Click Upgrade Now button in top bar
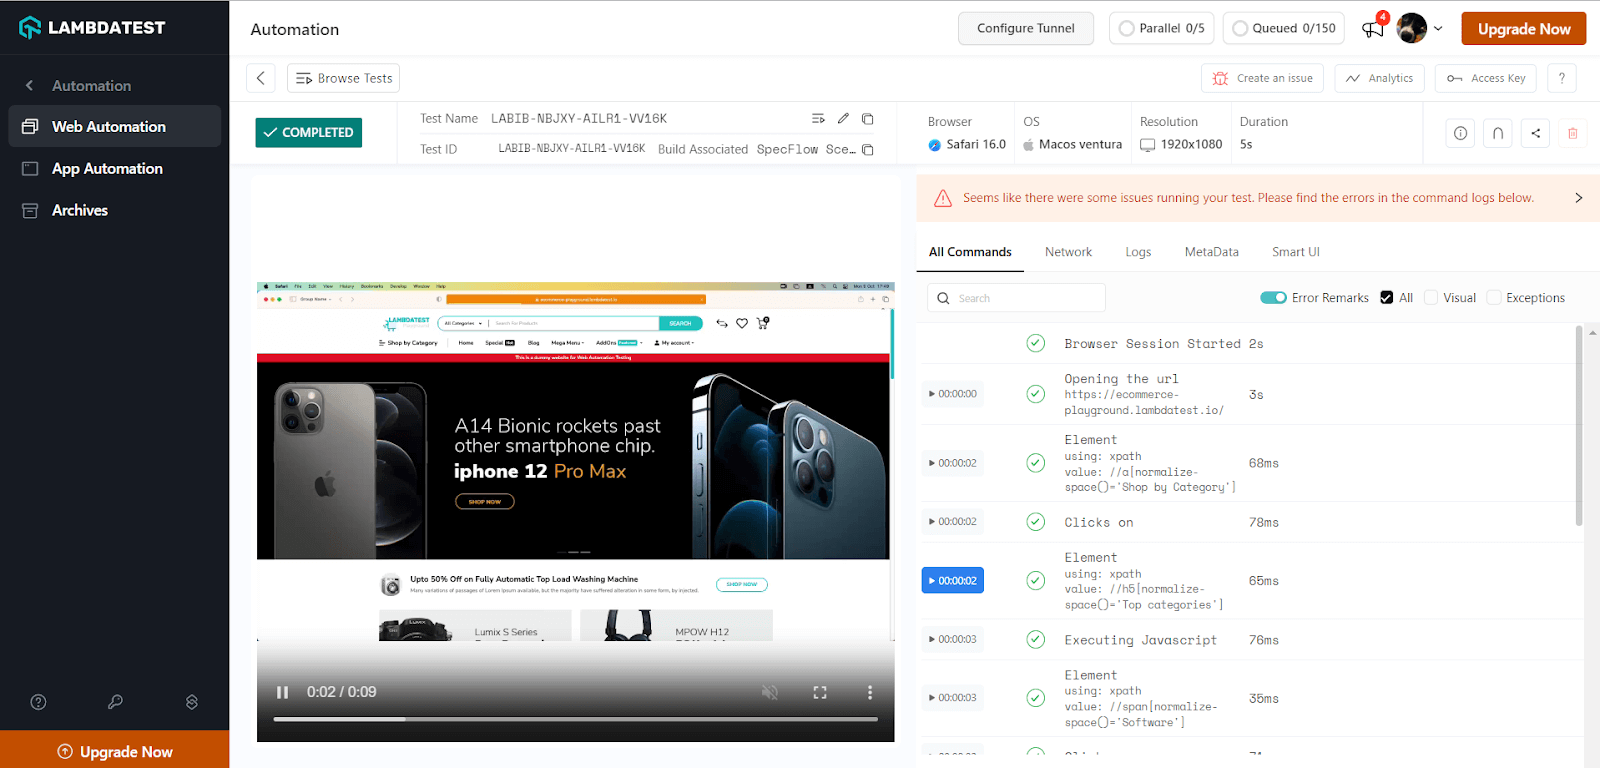Viewport: 1600px width, 768px height. click(1523, 28)
